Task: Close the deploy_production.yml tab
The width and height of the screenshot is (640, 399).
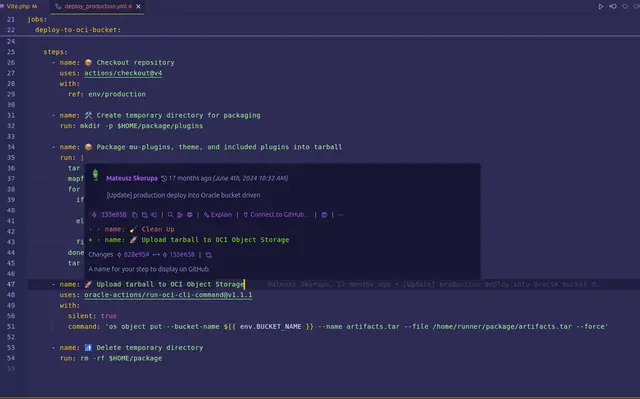Action: [138, 7]
